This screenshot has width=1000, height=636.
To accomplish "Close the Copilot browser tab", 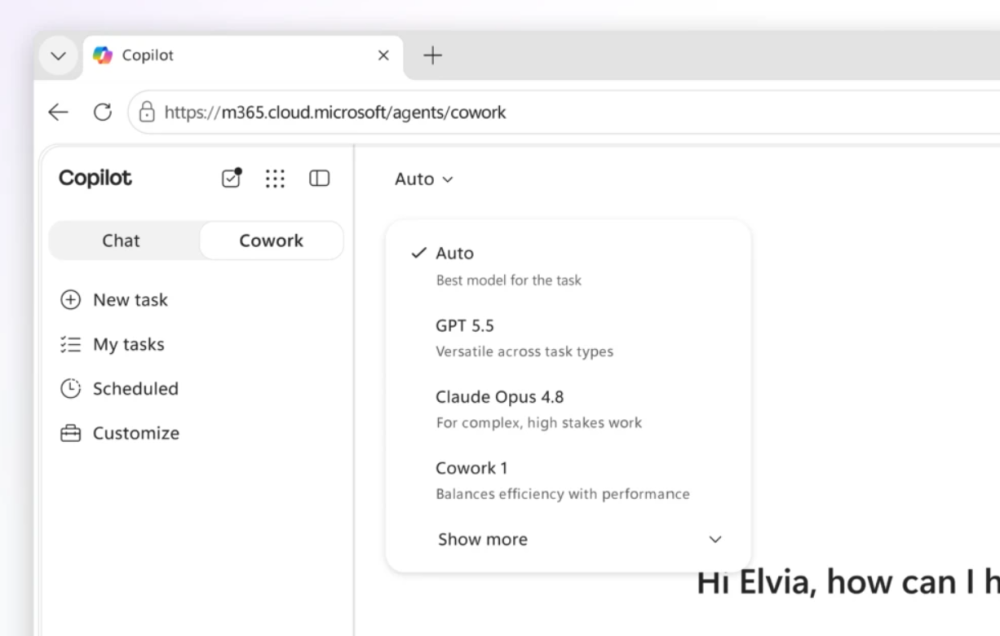I will pos(383,55).
